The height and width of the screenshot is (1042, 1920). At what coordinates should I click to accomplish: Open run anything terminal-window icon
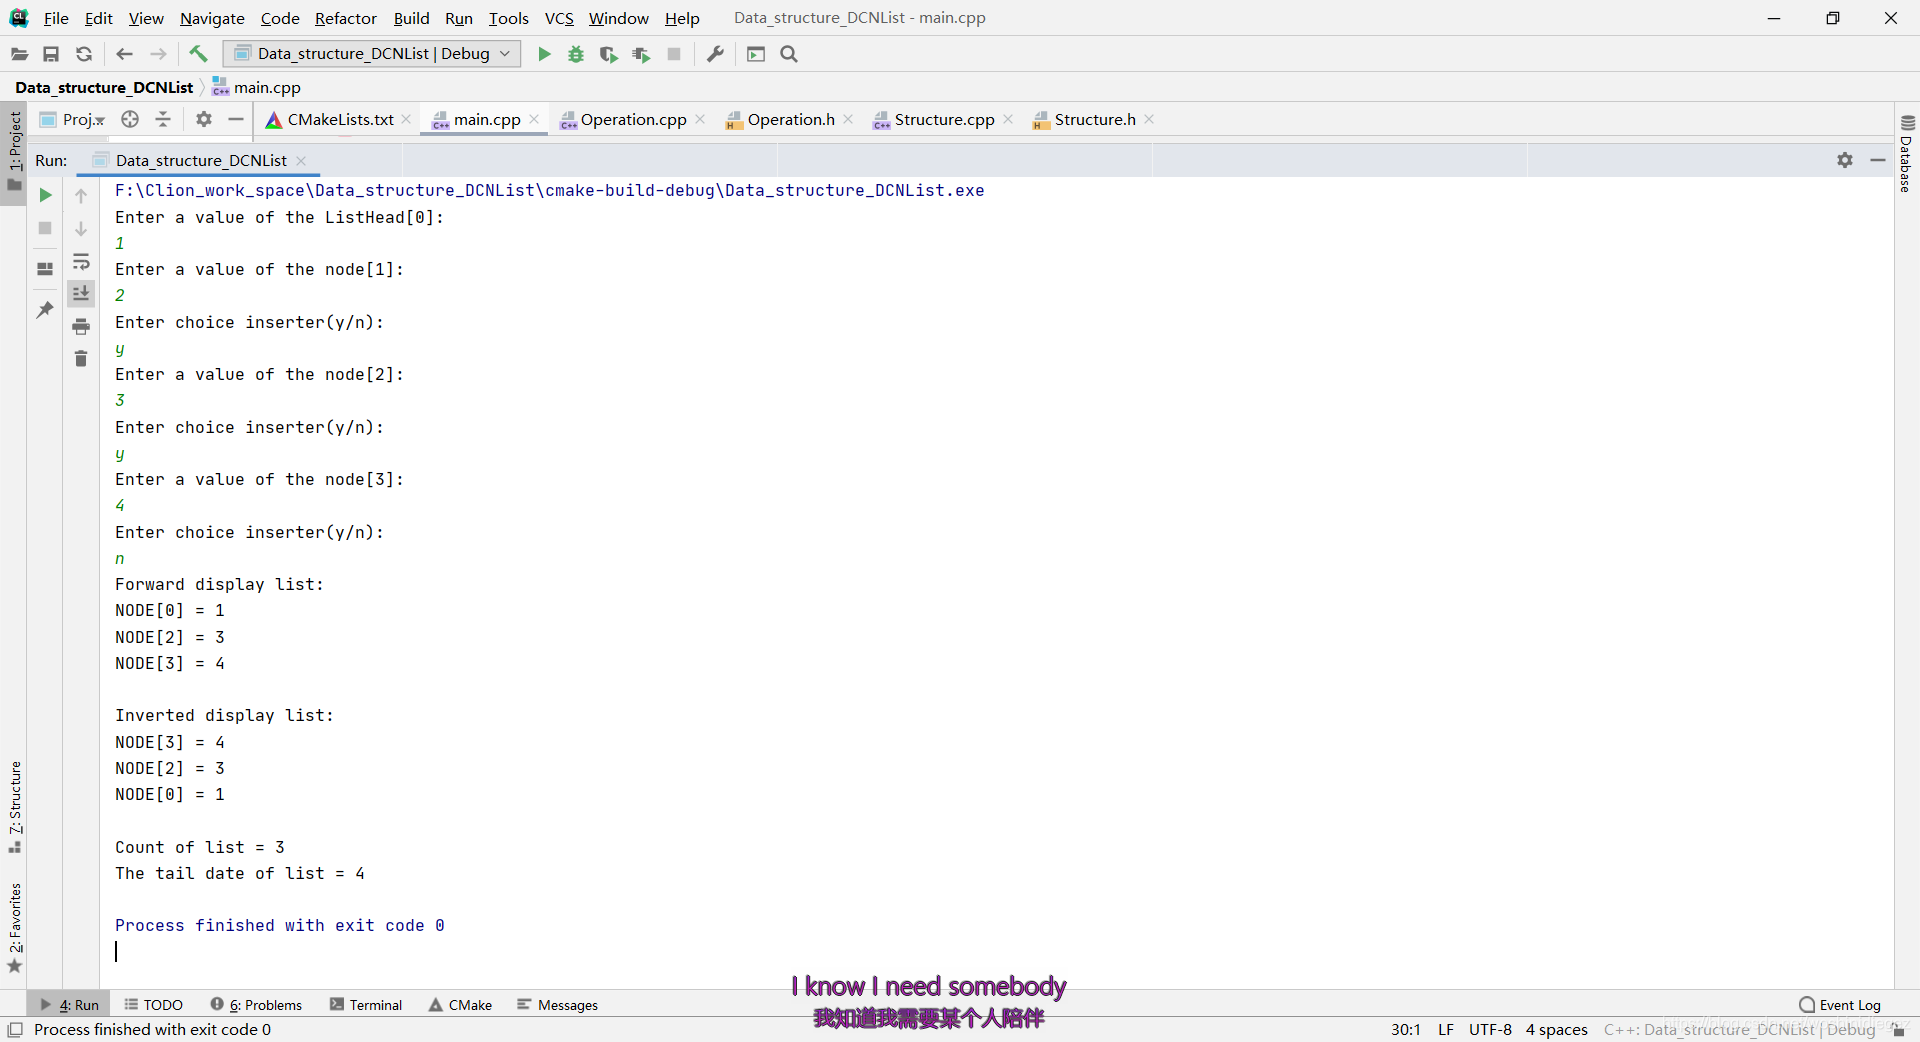pos(756,54)
